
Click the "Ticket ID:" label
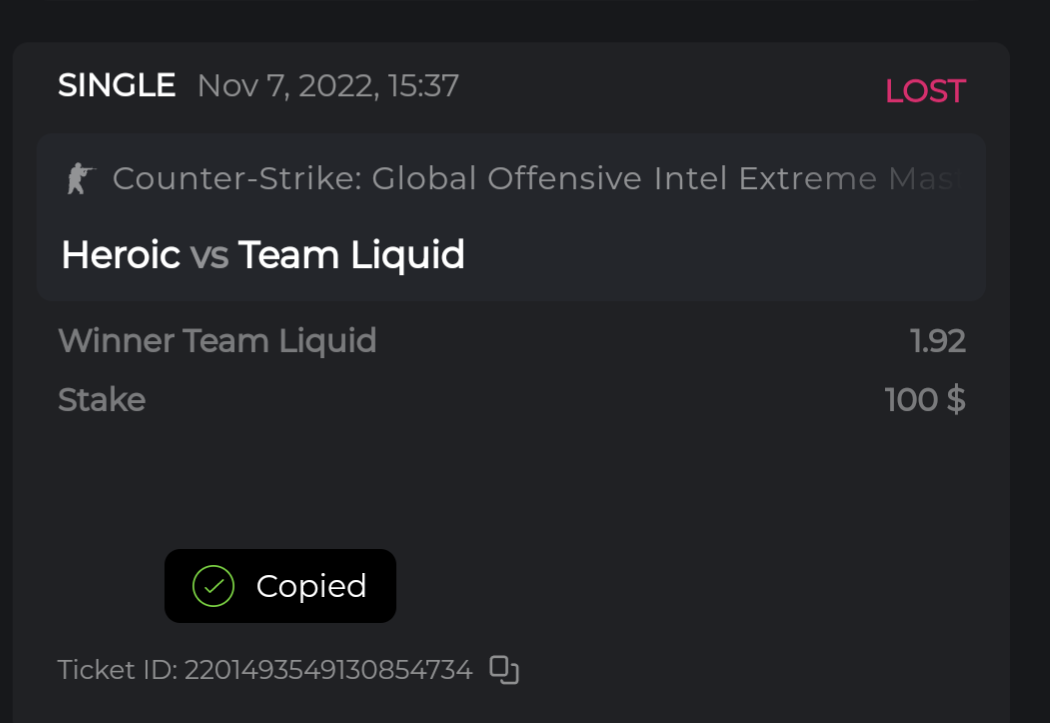[x=117, y=670]
